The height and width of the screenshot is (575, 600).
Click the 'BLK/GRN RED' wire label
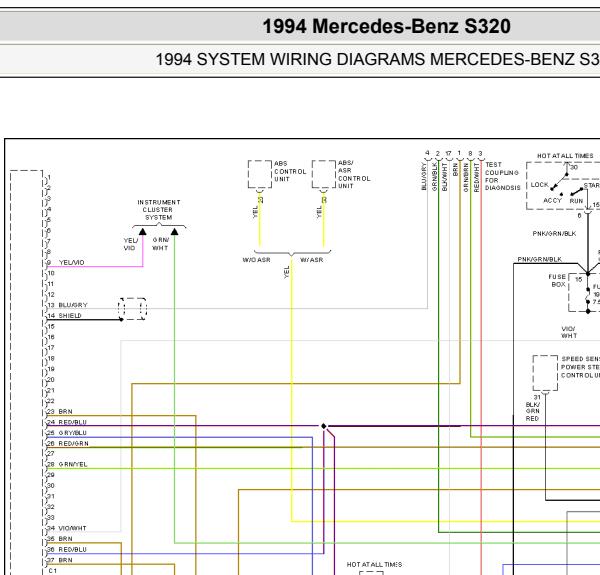(x=533, y=412)
